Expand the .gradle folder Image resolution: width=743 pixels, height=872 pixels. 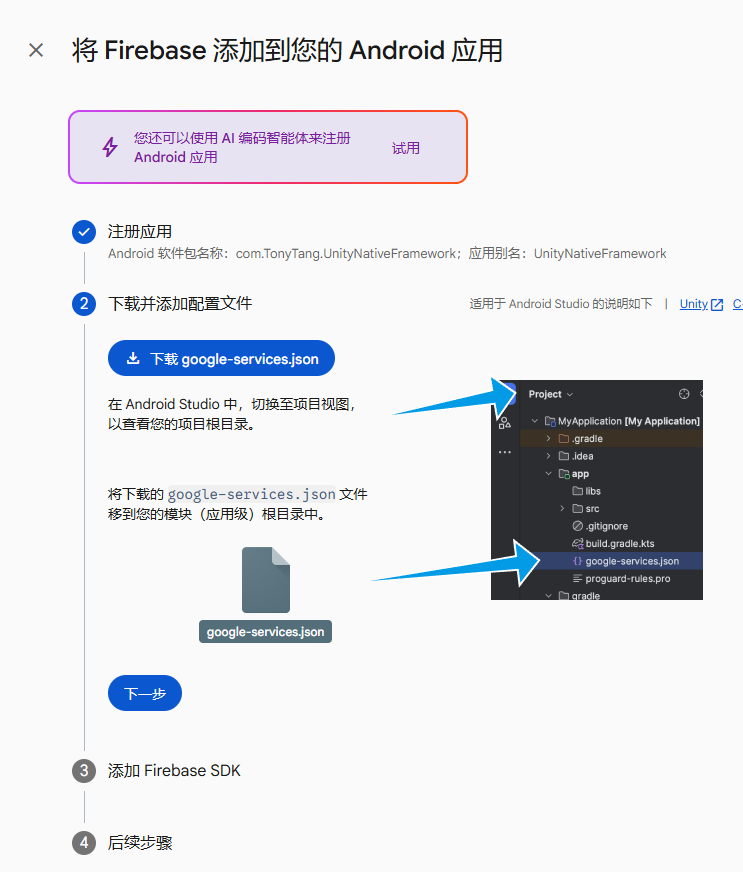(x=548, y=439)
